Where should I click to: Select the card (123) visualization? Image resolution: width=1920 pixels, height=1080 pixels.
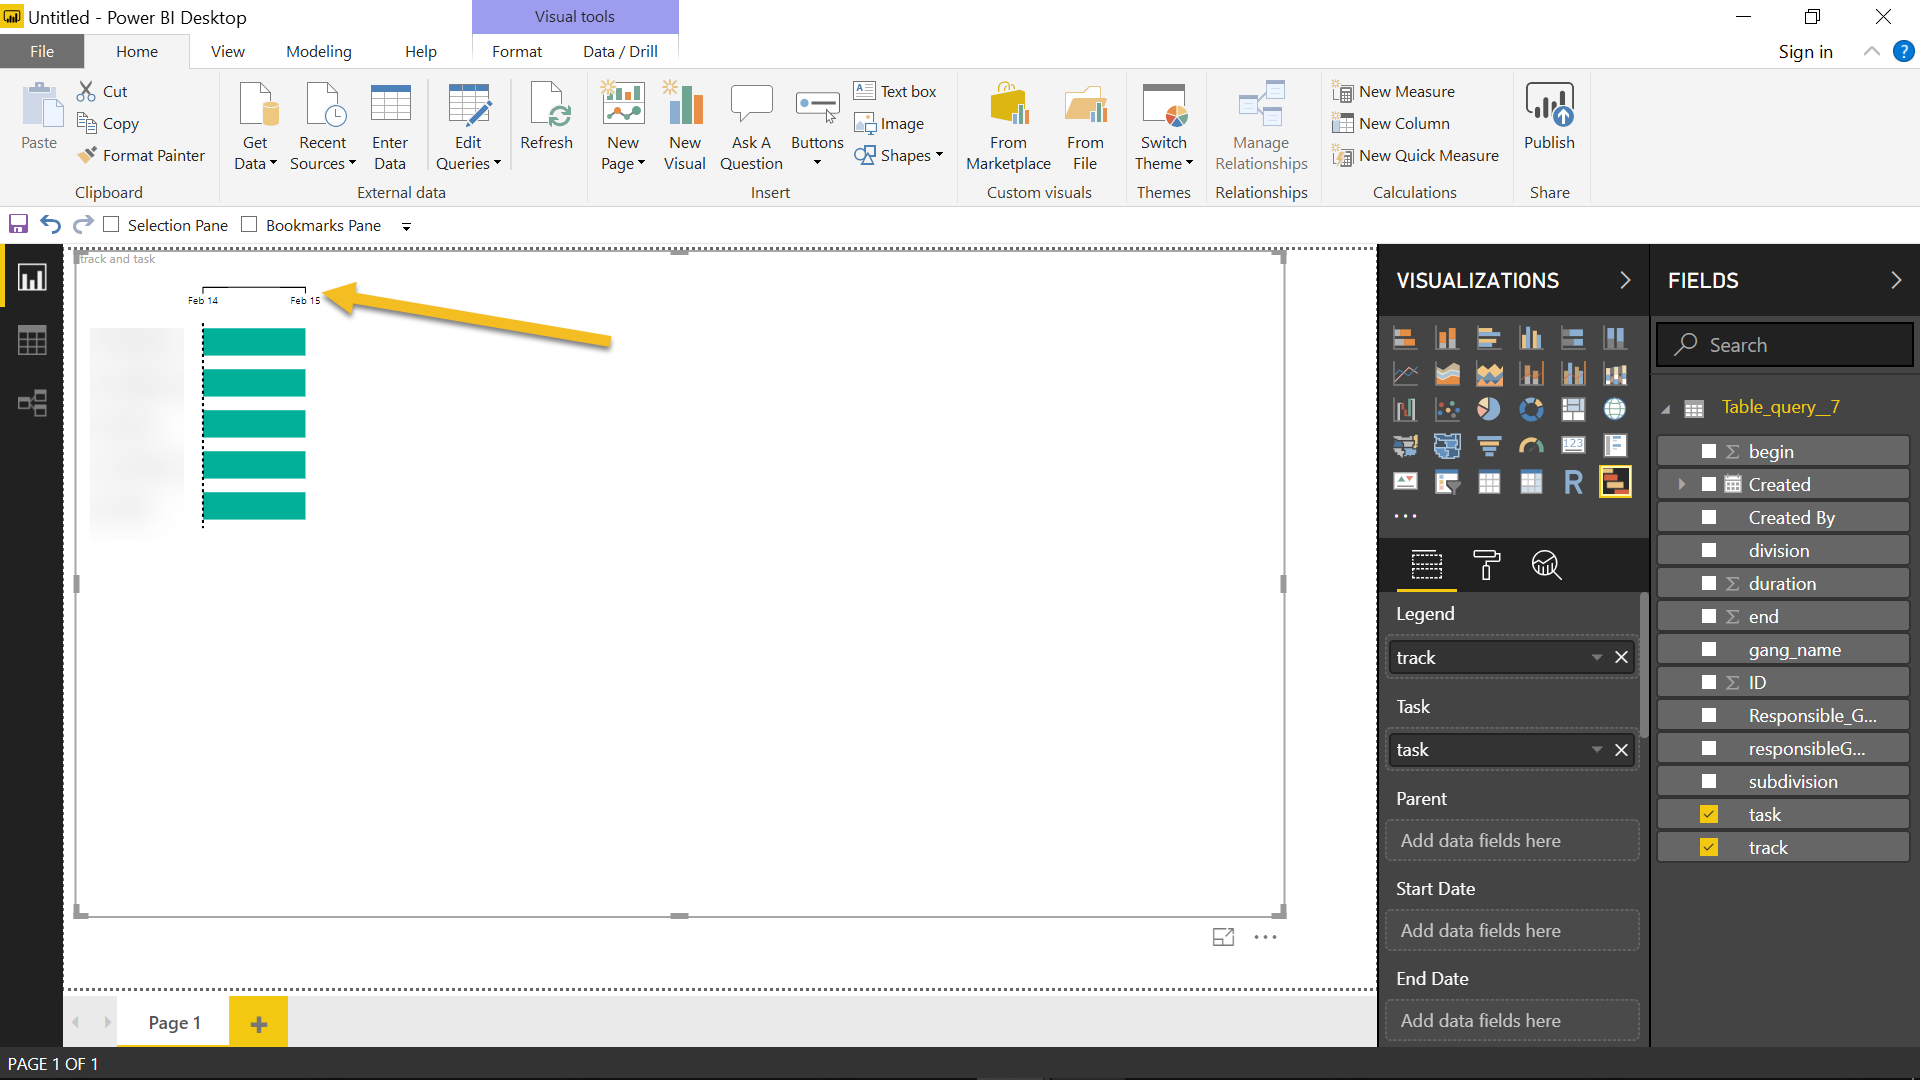pyautogui.click(x=1573, y=446)
